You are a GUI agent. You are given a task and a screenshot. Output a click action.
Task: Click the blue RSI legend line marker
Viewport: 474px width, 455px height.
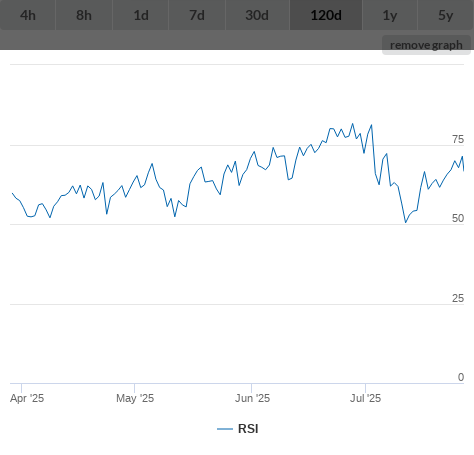(225, 429)
